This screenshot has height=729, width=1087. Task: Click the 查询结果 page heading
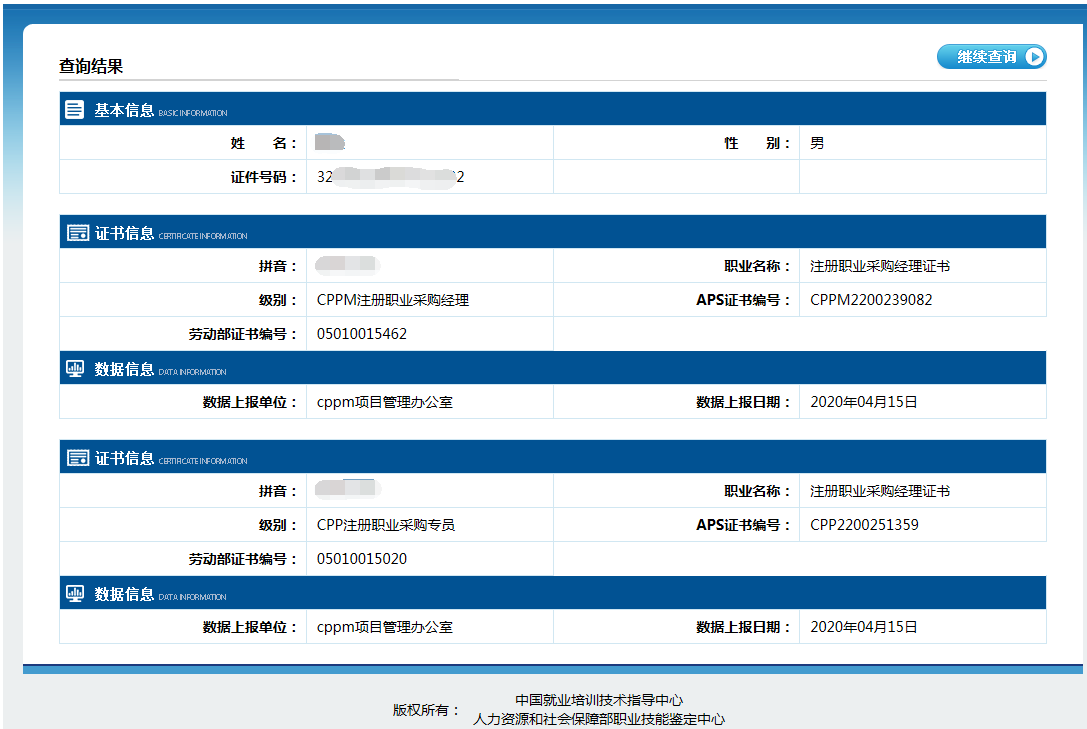91,67
